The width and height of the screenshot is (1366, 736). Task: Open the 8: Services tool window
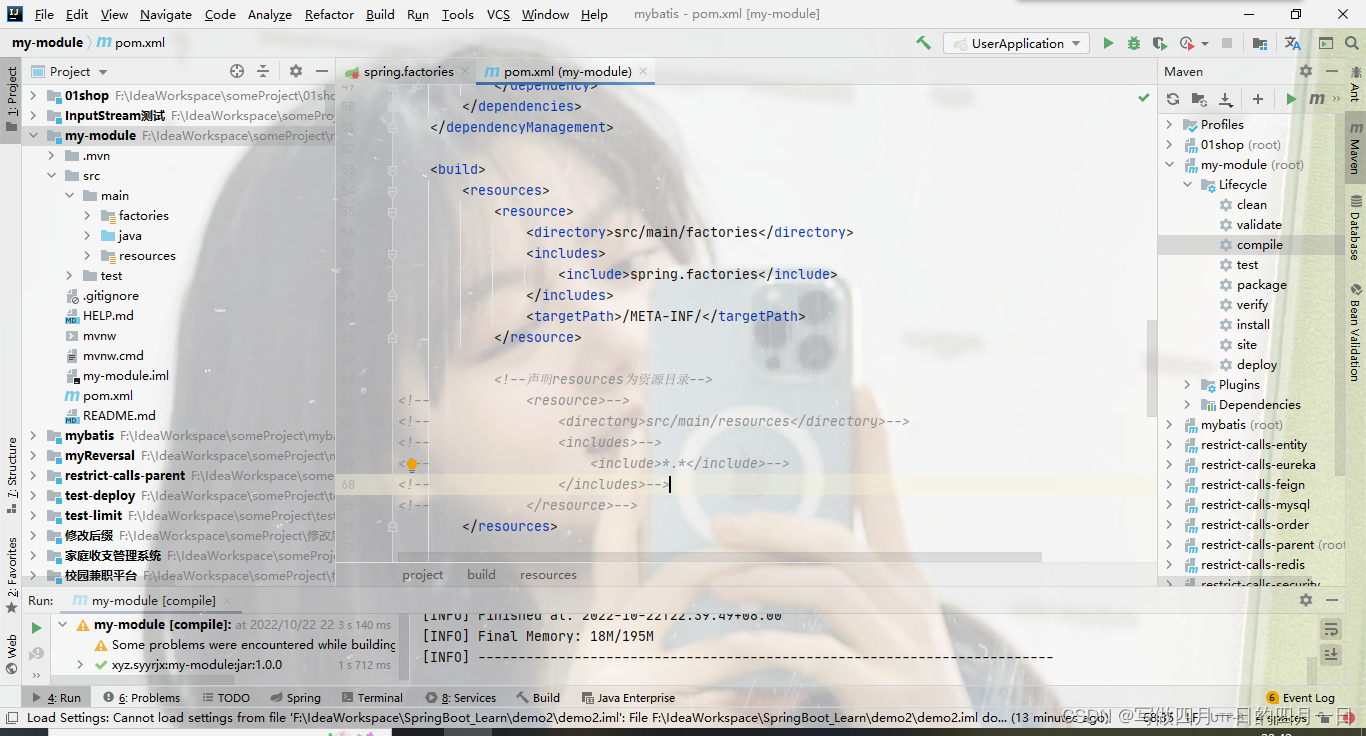point(461,698)
